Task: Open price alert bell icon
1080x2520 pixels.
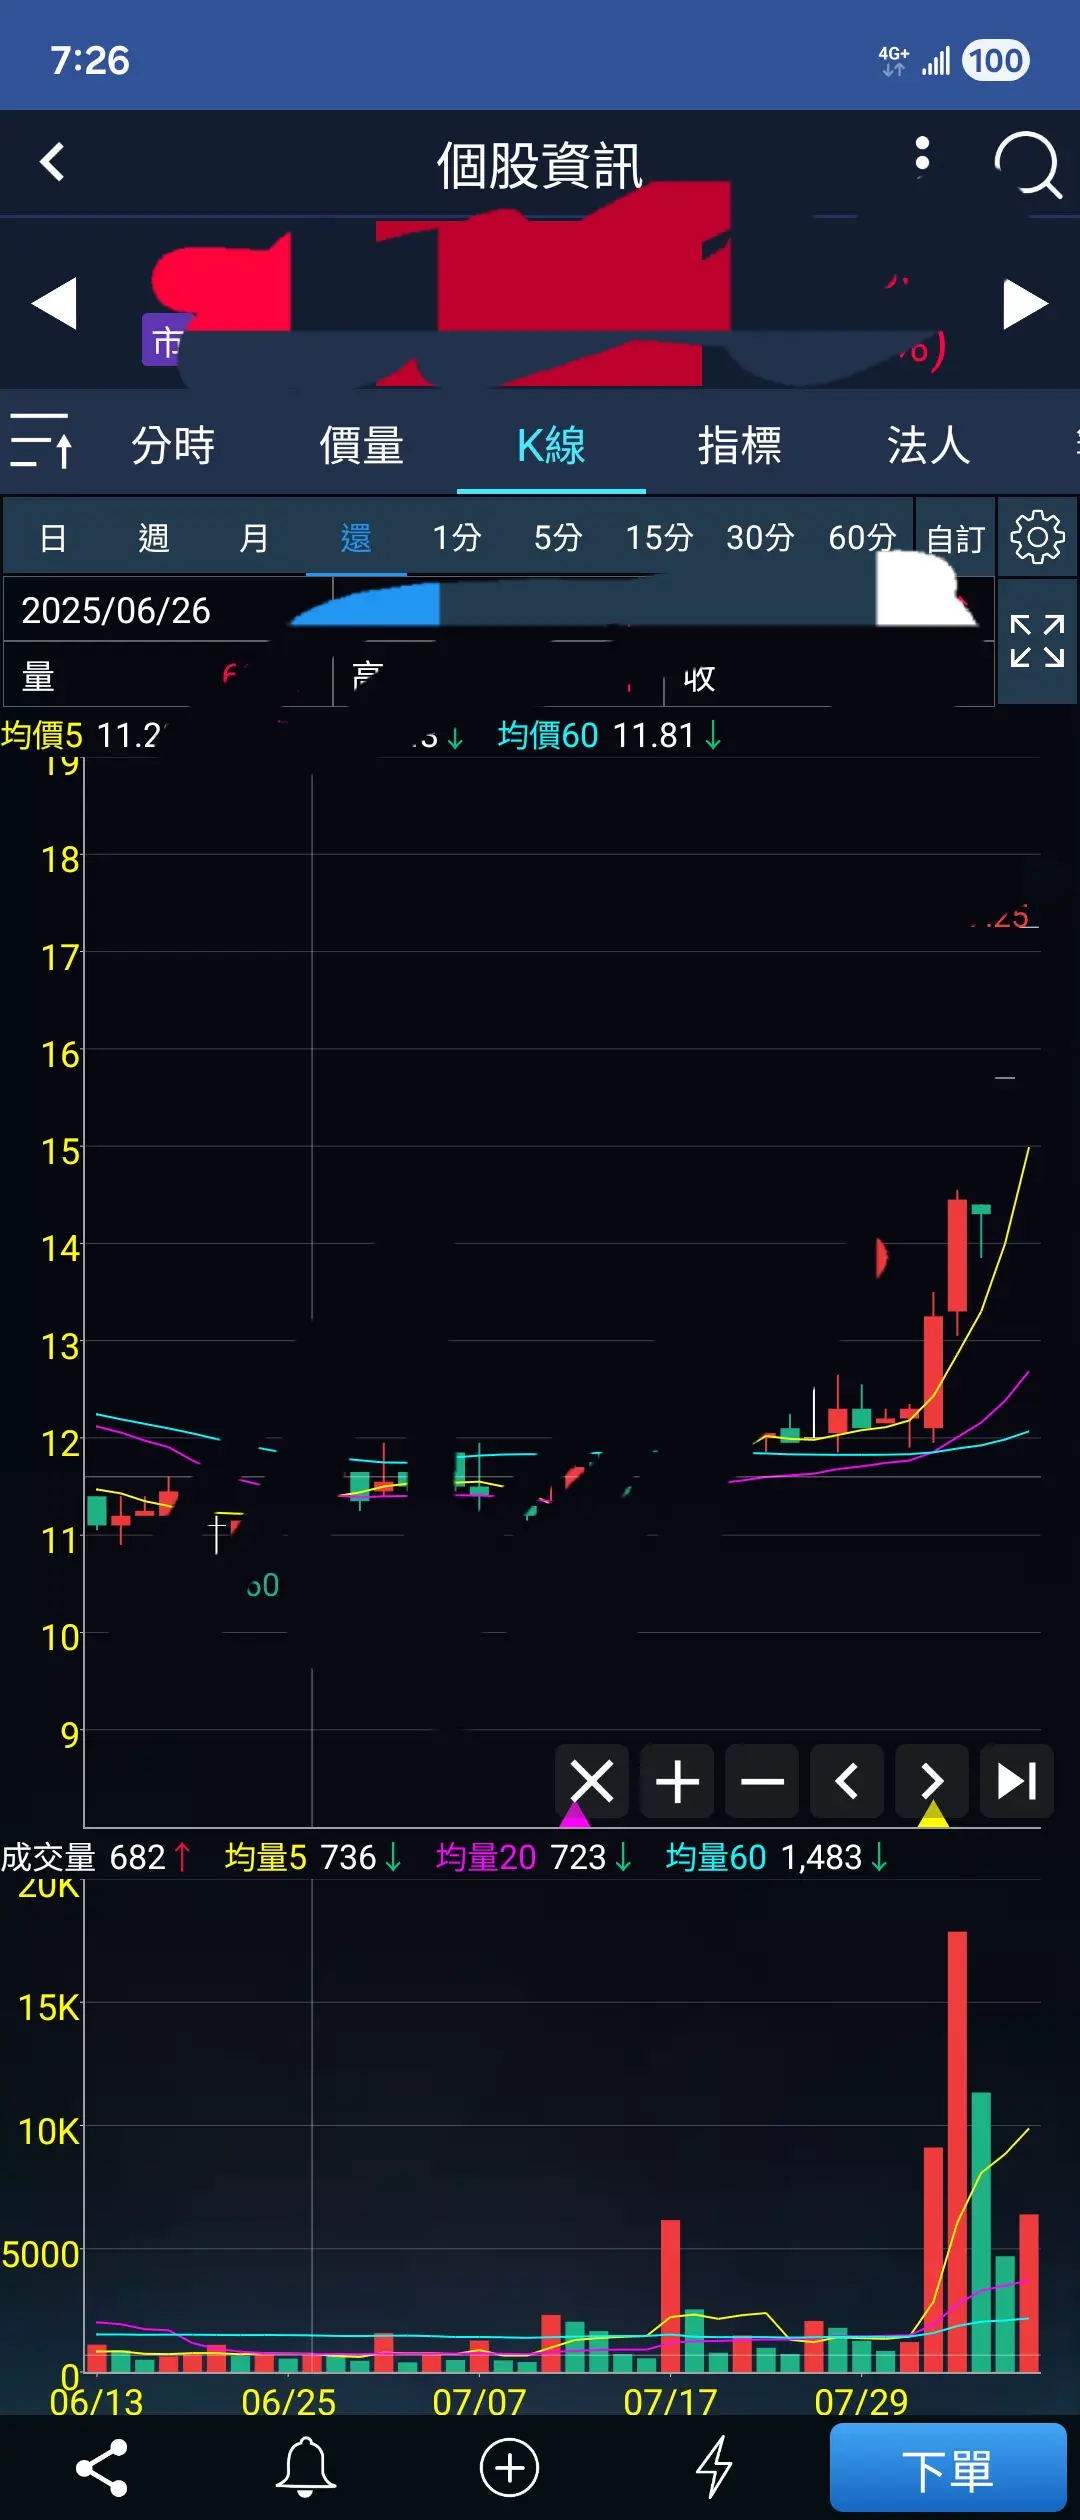Action: tap(305, 2468)
